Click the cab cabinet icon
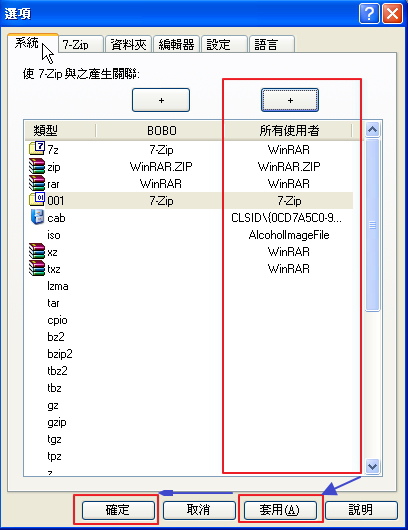The width and height of the screenshot is (408, 530). click(x=37, y=217)
